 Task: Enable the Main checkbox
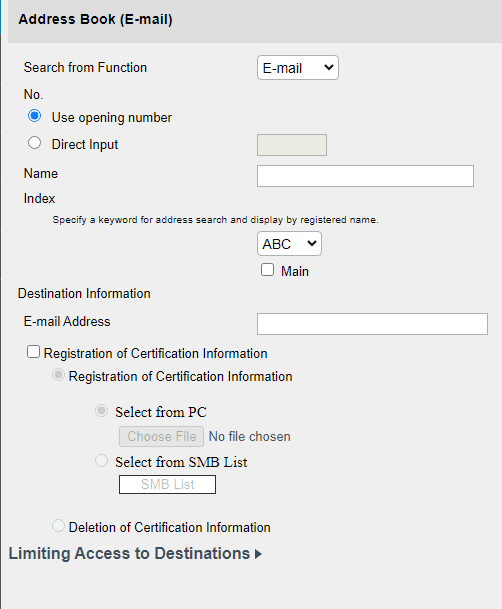coord(268,270)
